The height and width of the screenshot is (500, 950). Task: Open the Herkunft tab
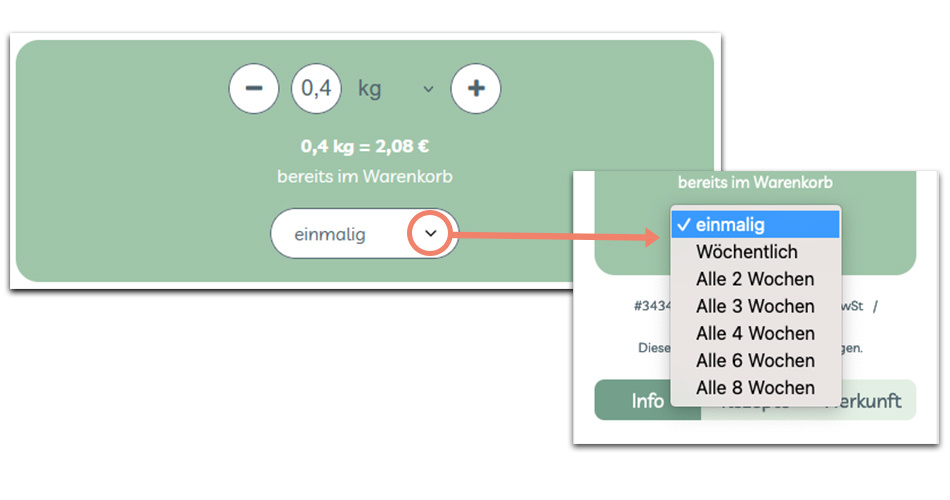click(868, 401)
